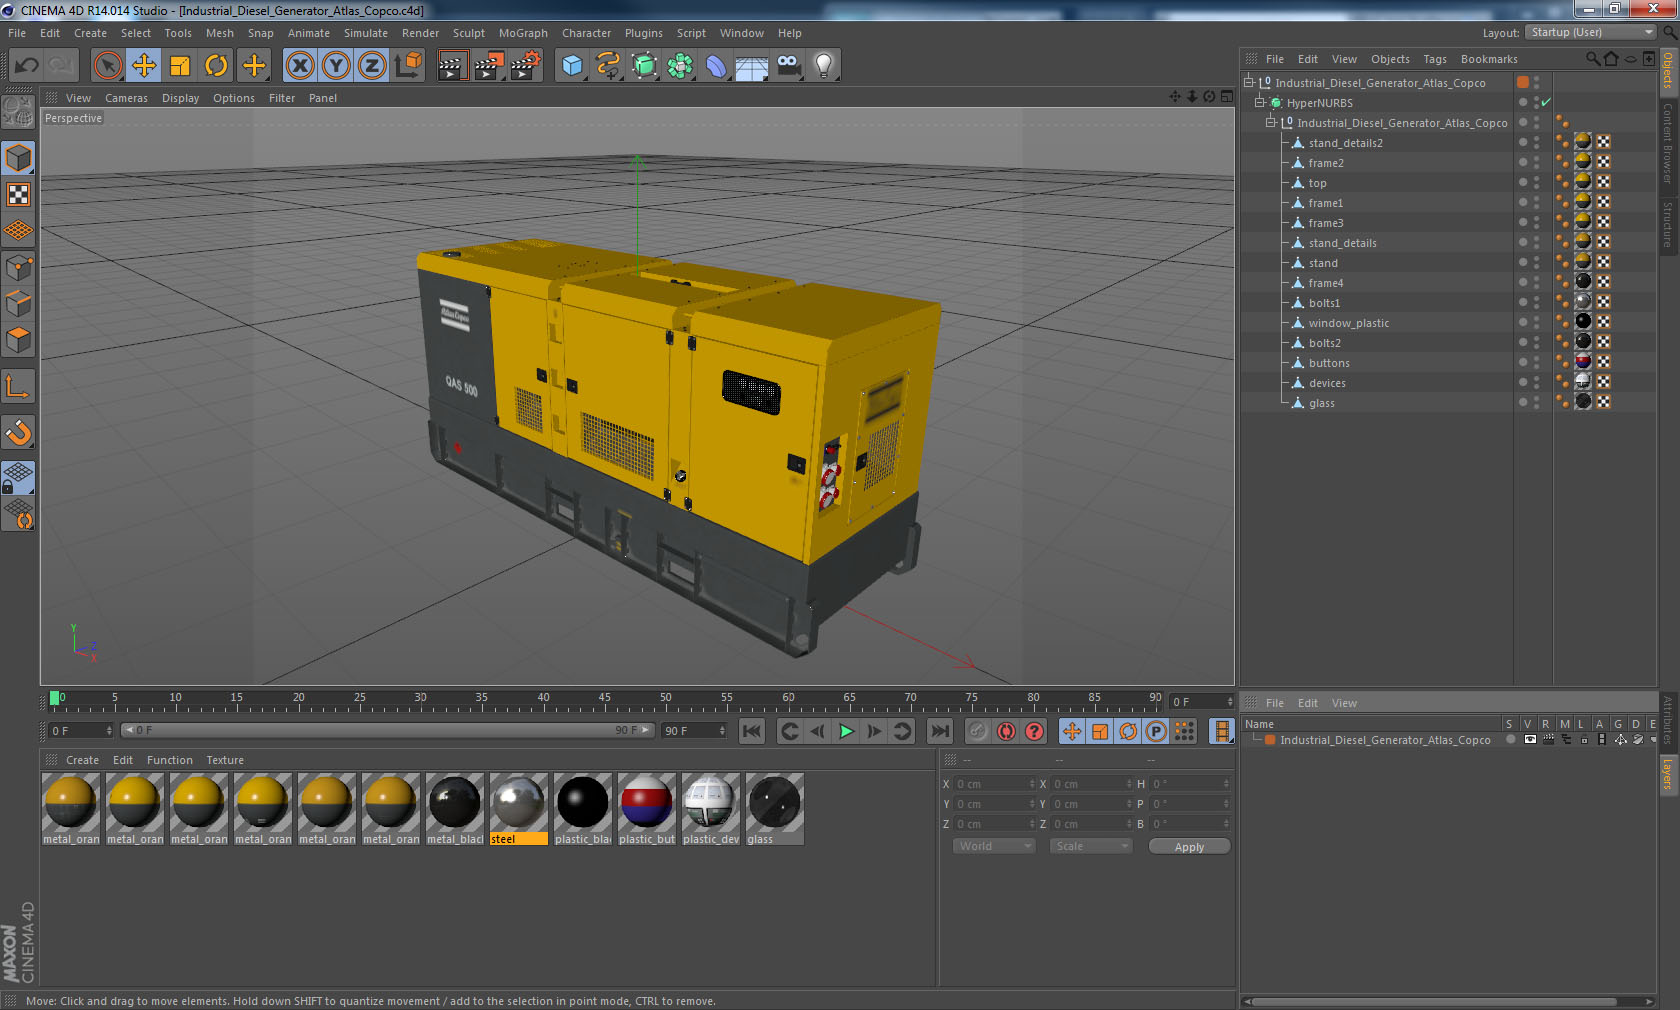This screenshot has width=1680, height=1010.
Task: Enable the Axis tool
Action: click(x=19, y=386)
